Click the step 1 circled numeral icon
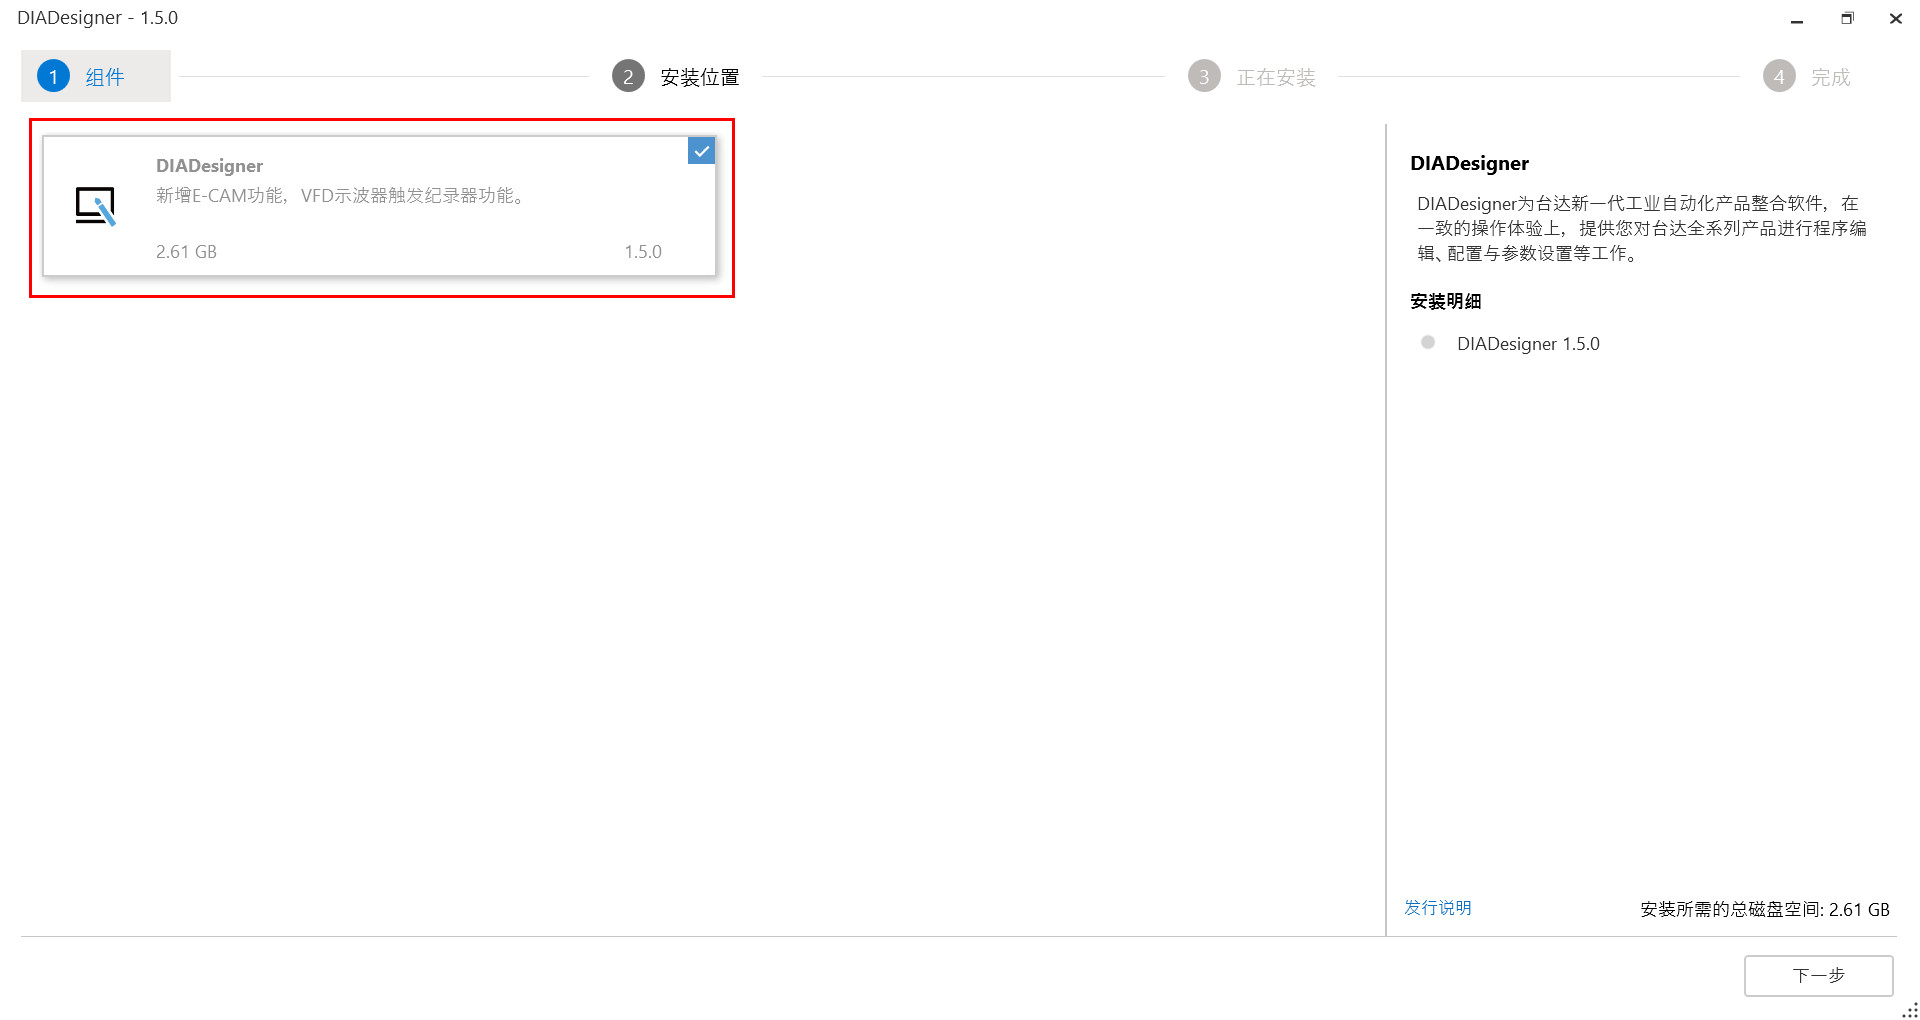Viewport: 1920px width, 1020px height. [x=52, y=75]
